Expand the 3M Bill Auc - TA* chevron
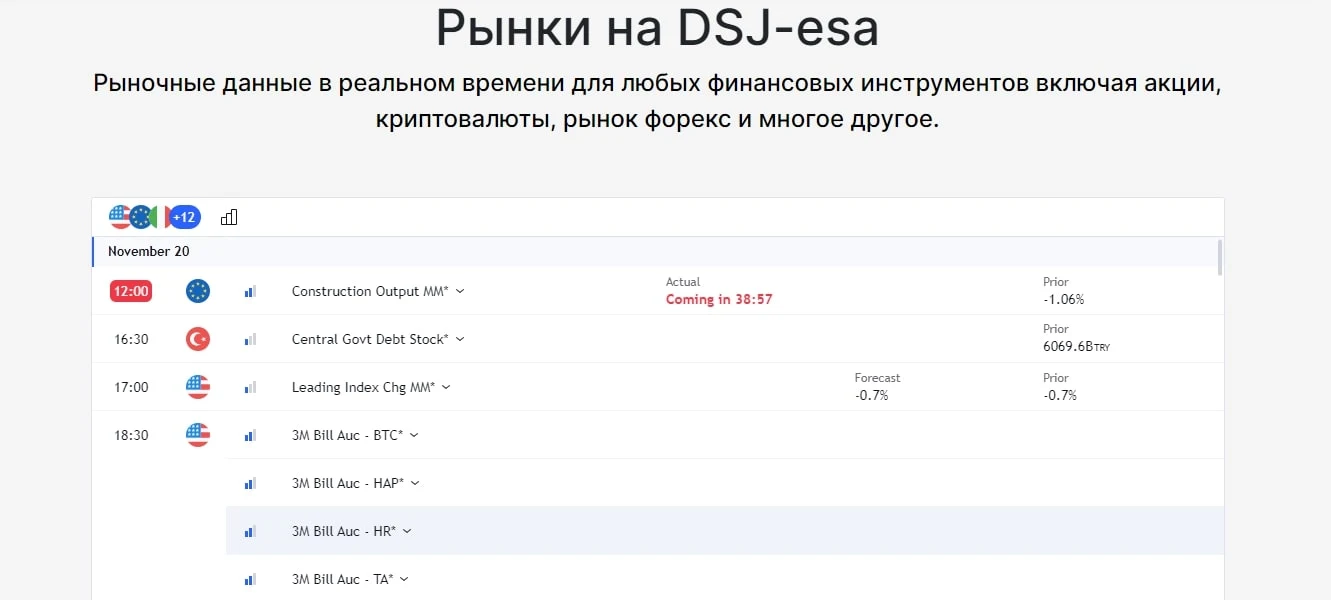Screen dimensions: 1331x600 coord(404,580)
